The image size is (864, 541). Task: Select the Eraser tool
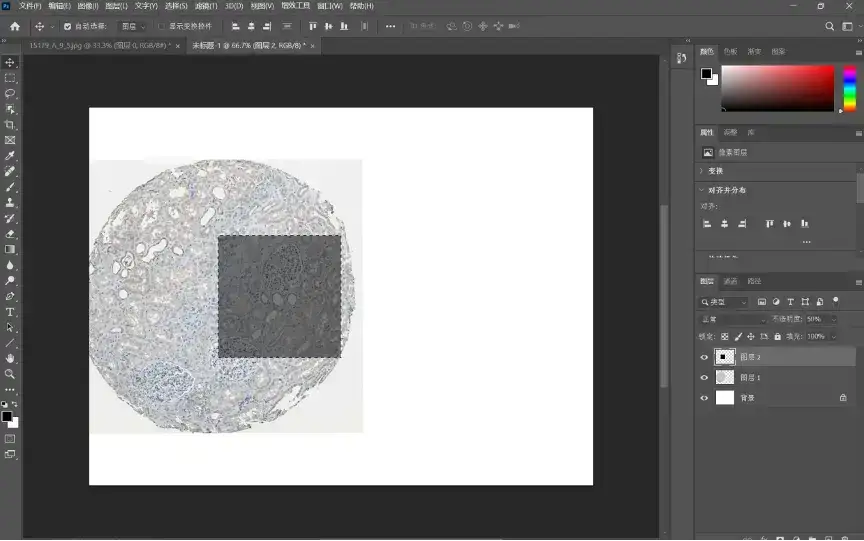click(x=10, y=234)
